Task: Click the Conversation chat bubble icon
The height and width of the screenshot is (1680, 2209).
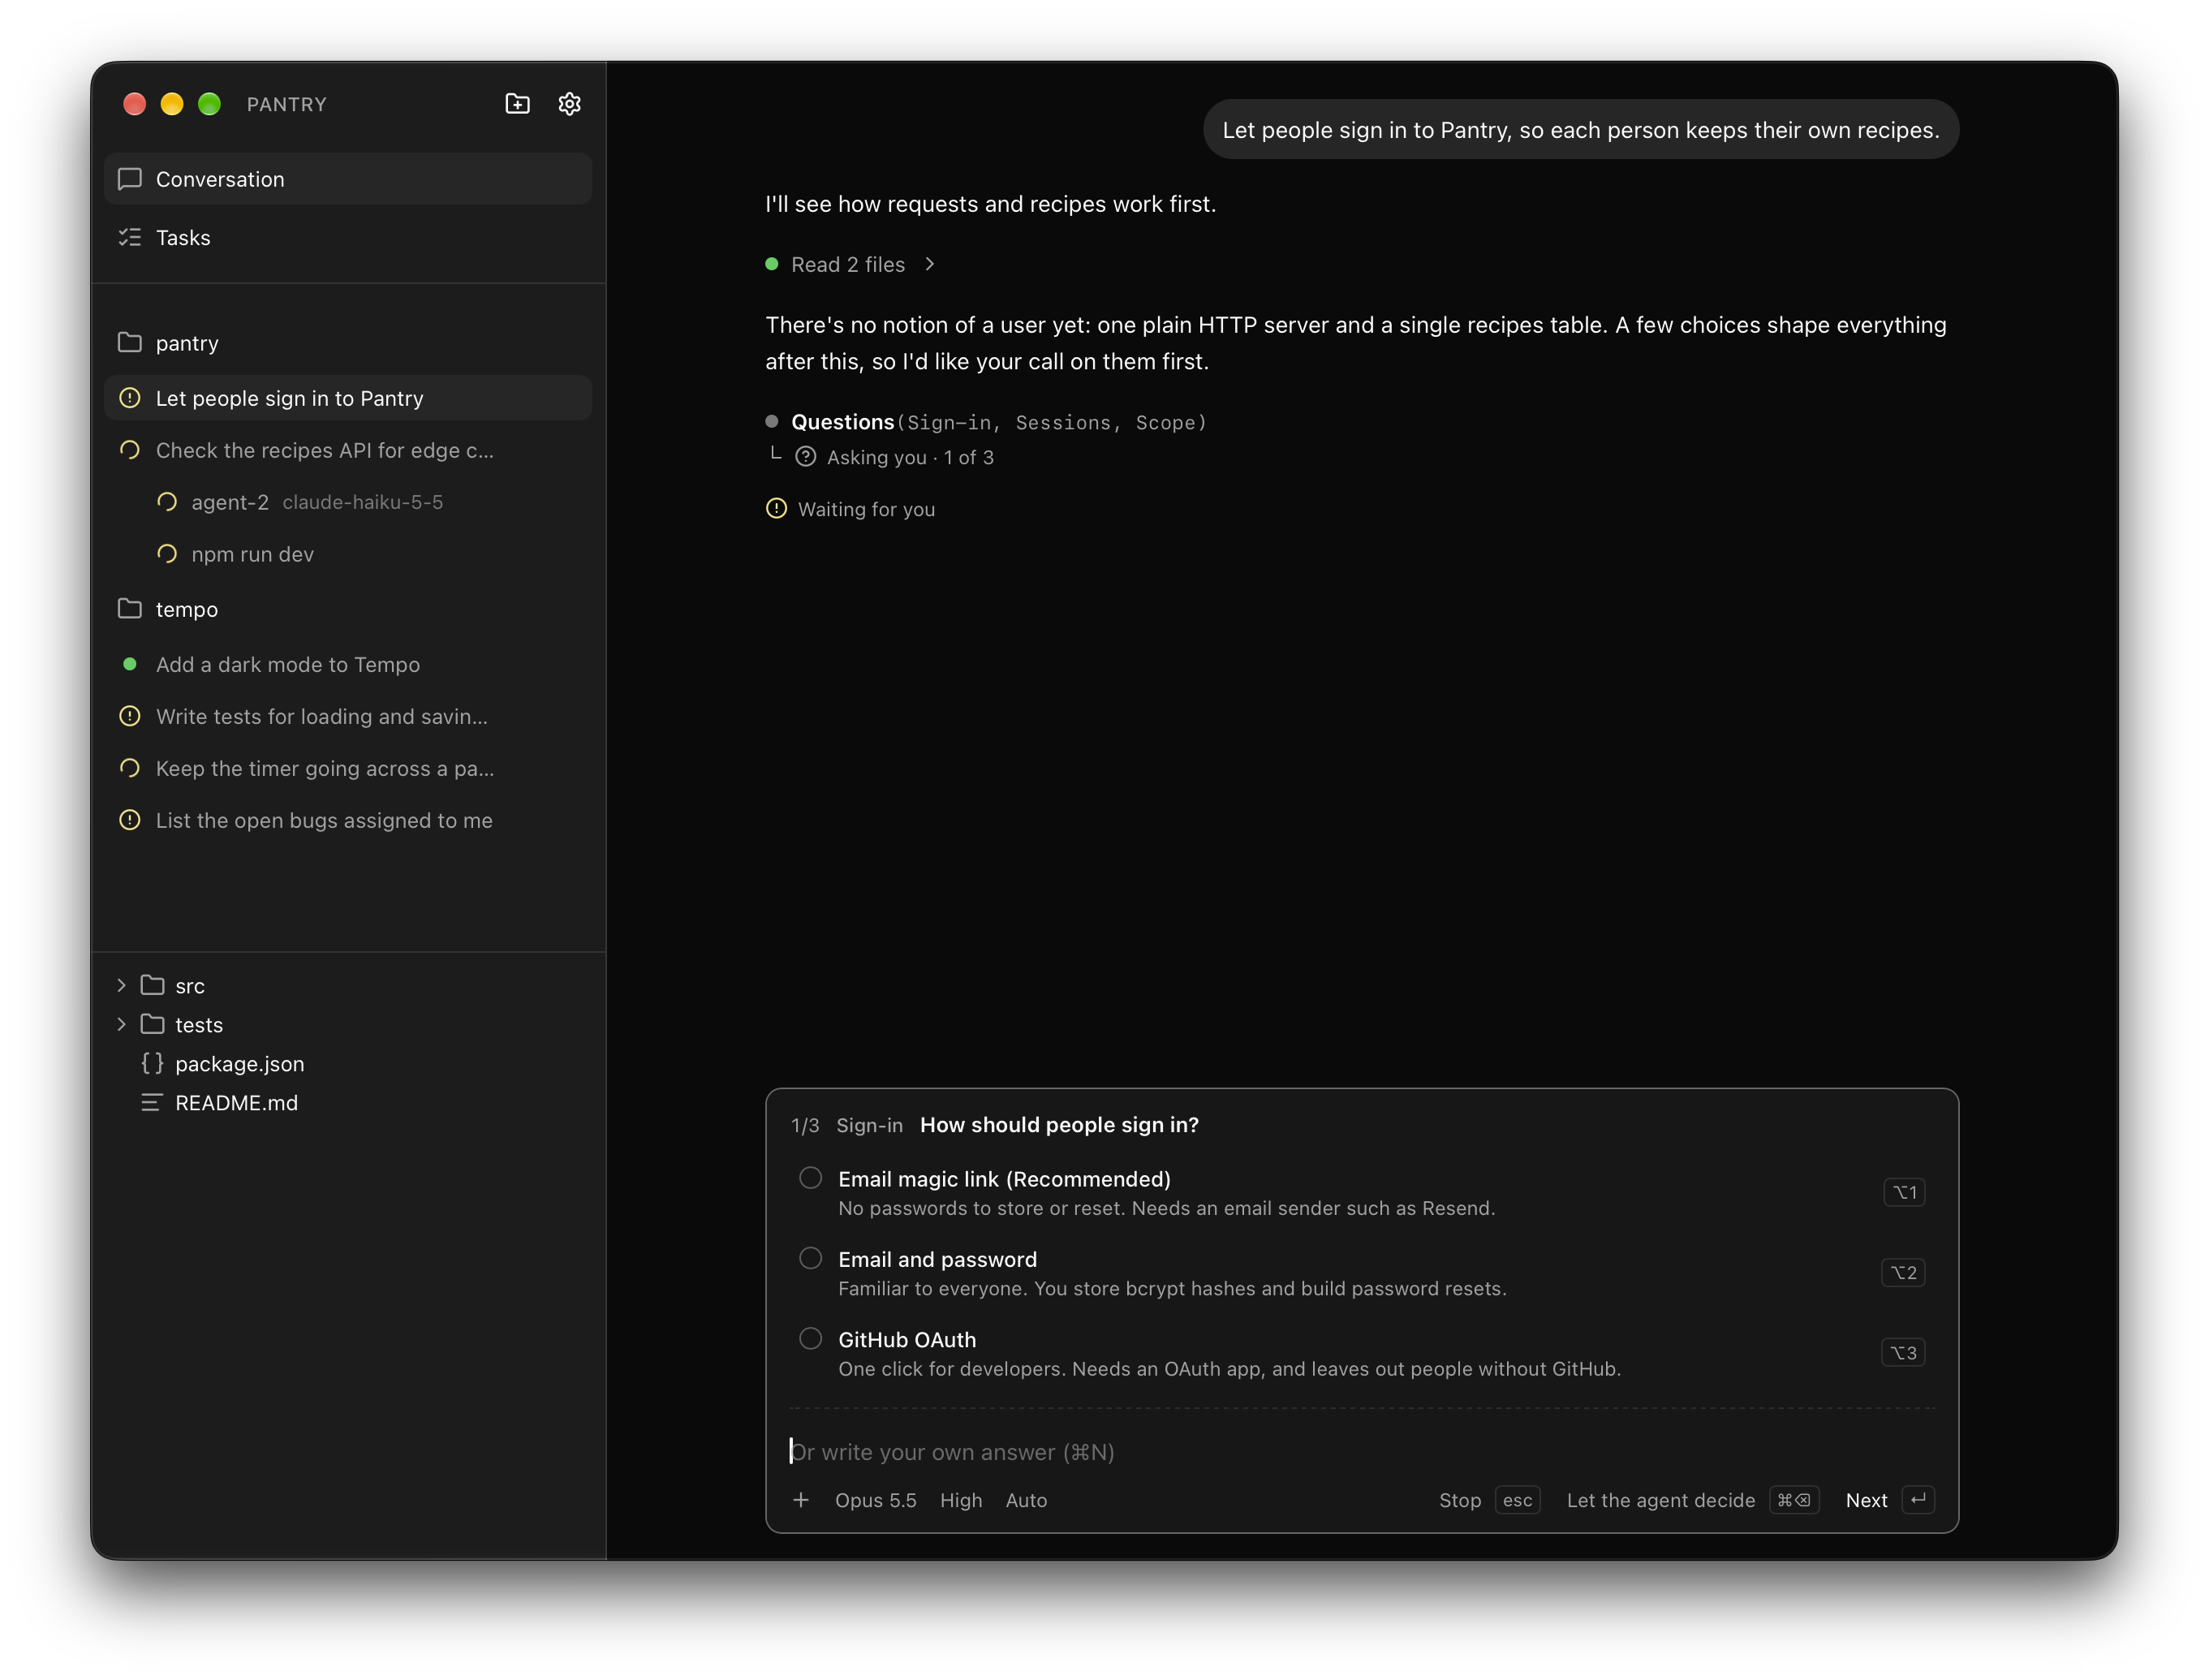Action: [x=130, y=179]
